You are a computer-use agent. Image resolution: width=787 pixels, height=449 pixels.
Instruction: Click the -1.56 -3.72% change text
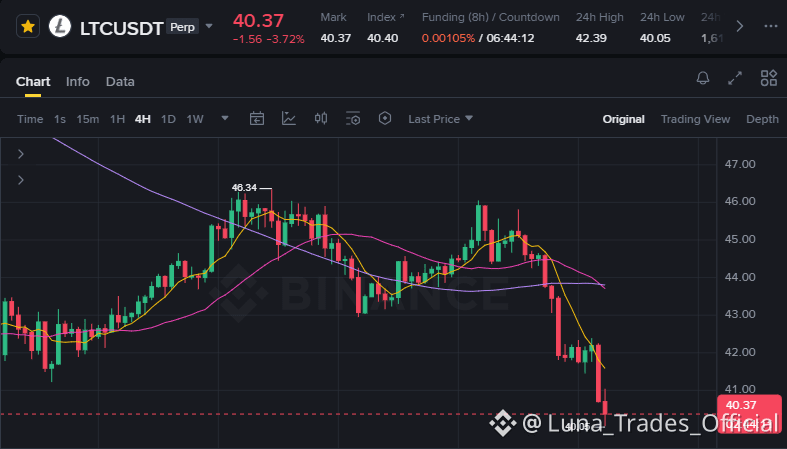[x=269, y=39]
